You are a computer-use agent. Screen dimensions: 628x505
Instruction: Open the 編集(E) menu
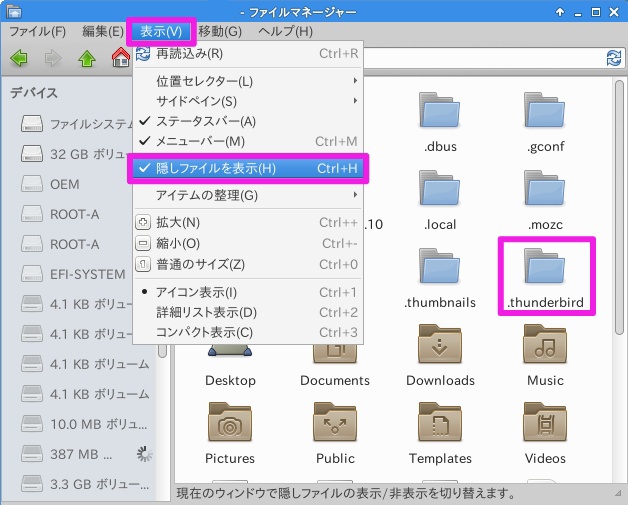[x=103, y=31]
